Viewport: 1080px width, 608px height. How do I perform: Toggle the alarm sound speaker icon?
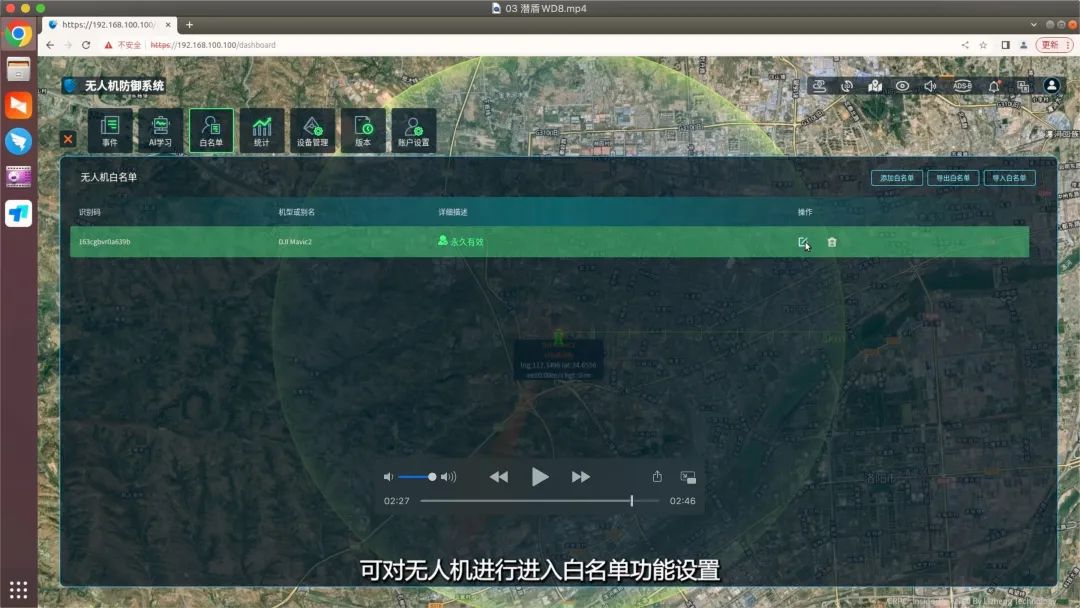pos(931,86)
